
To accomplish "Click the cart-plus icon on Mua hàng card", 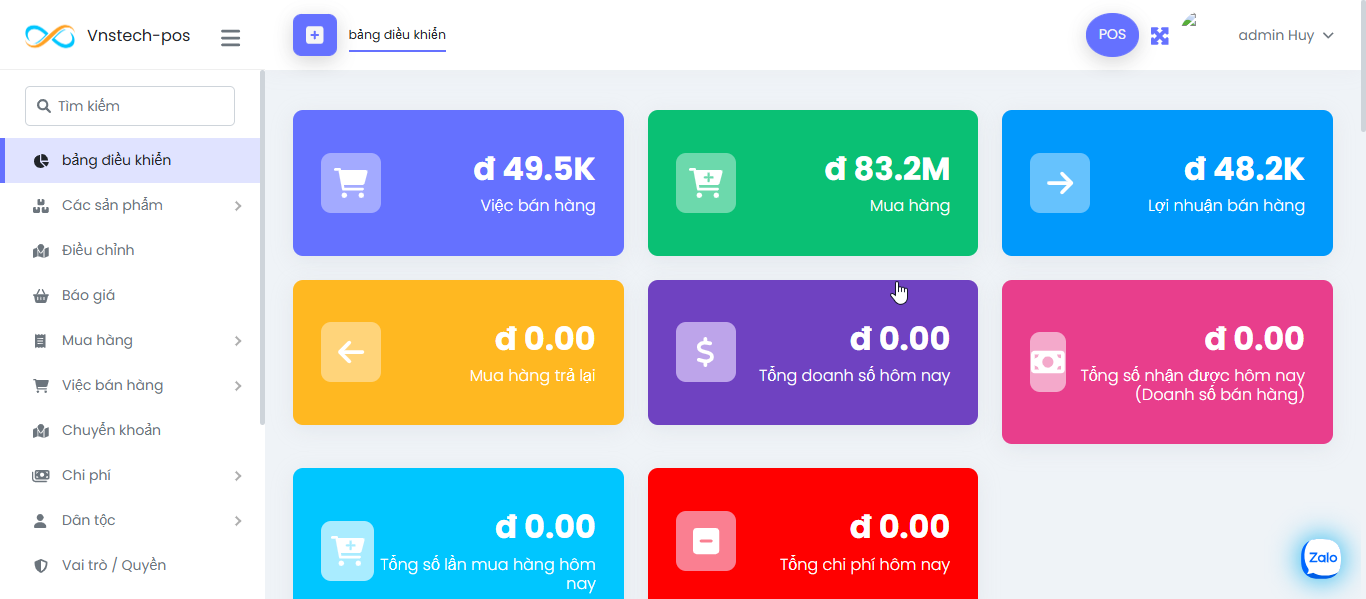I will pyautogui.click(x=705, y=183).
